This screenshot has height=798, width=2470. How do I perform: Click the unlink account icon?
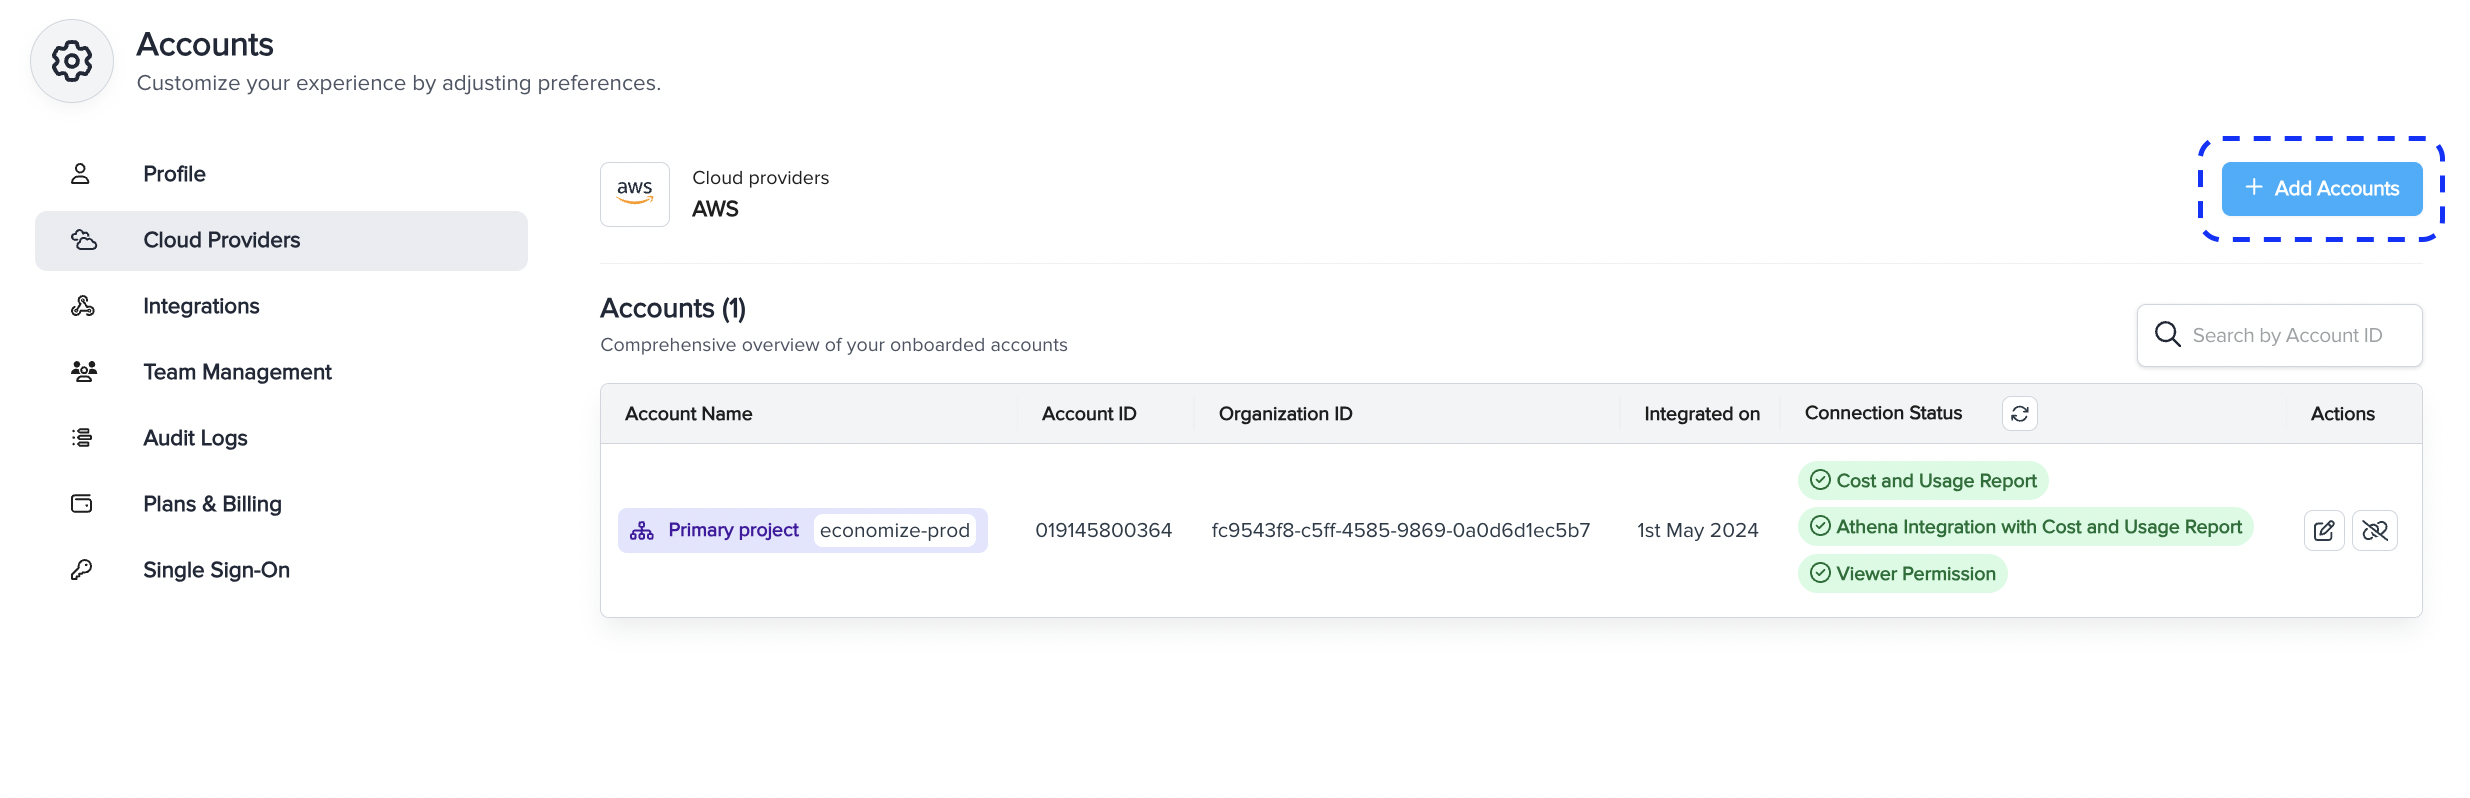[x=2375, y=530]
